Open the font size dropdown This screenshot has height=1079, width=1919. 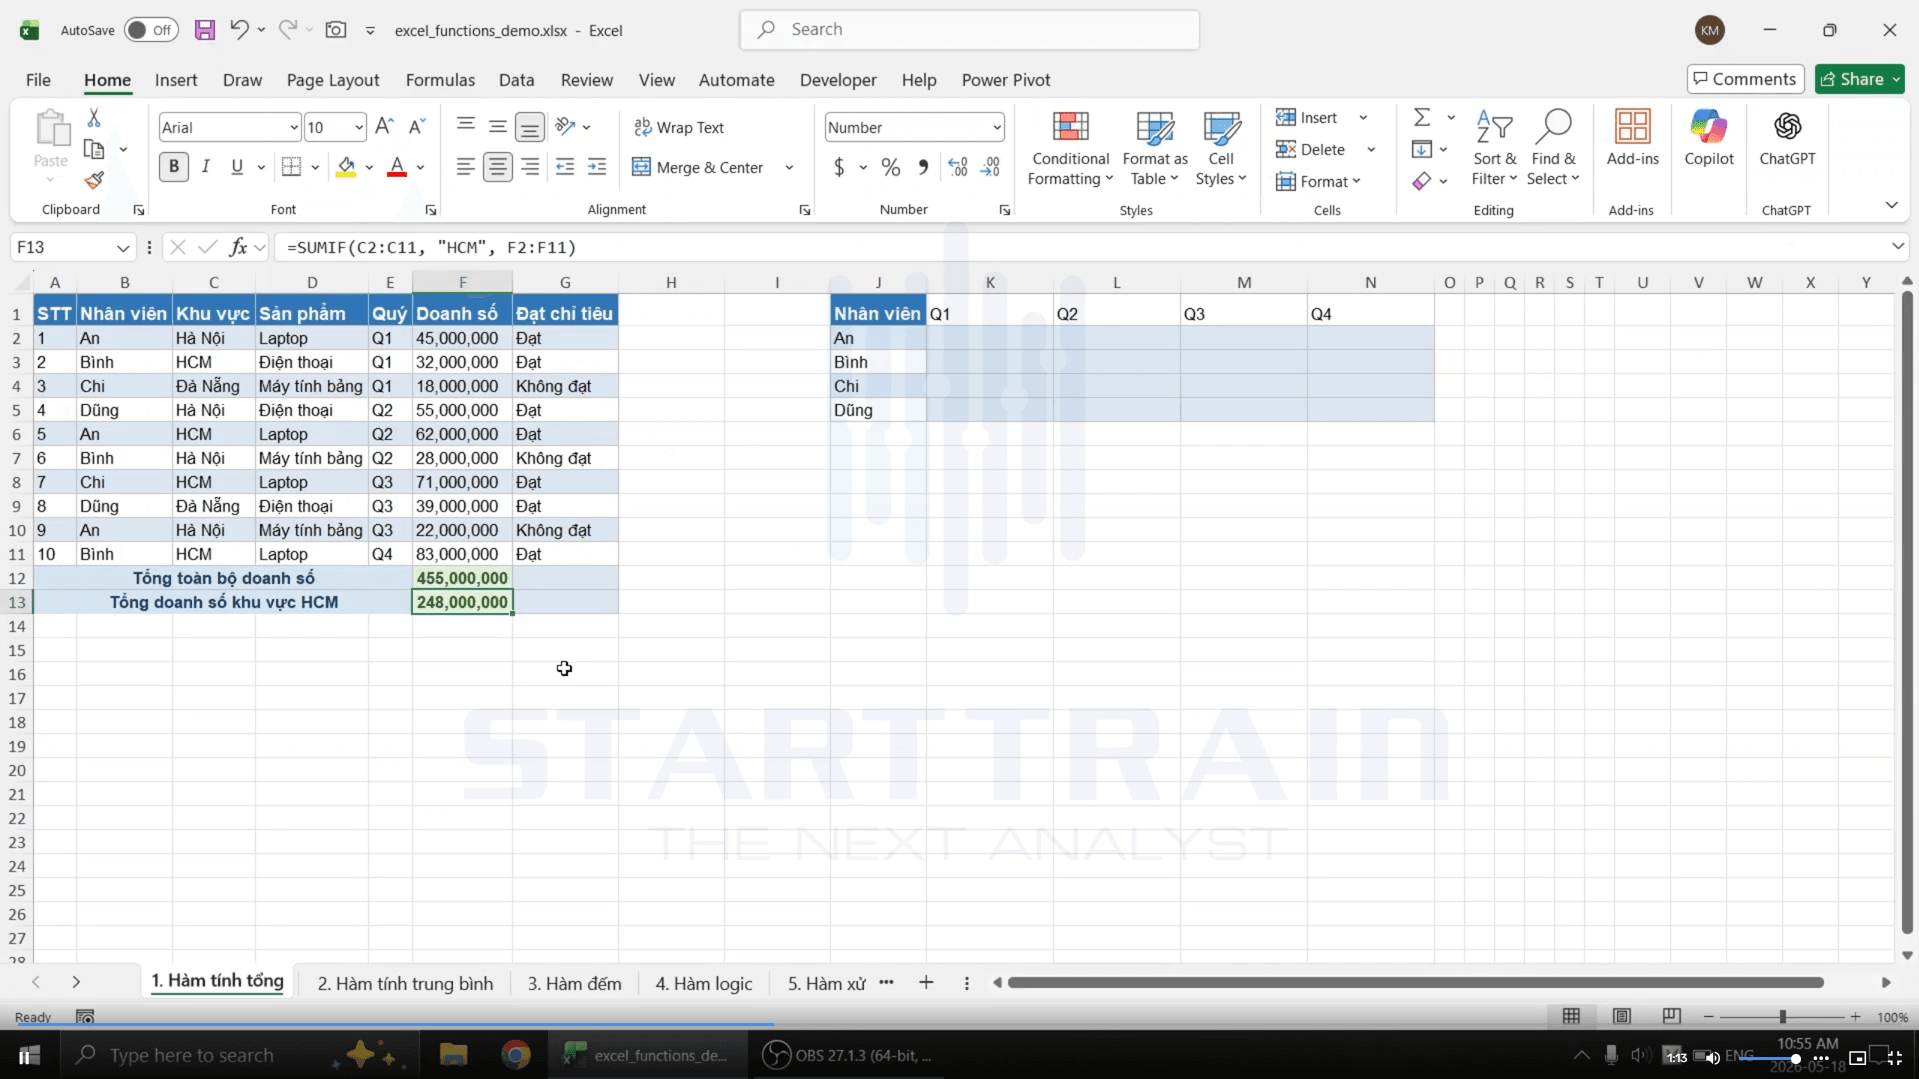[x=359, y=127]
